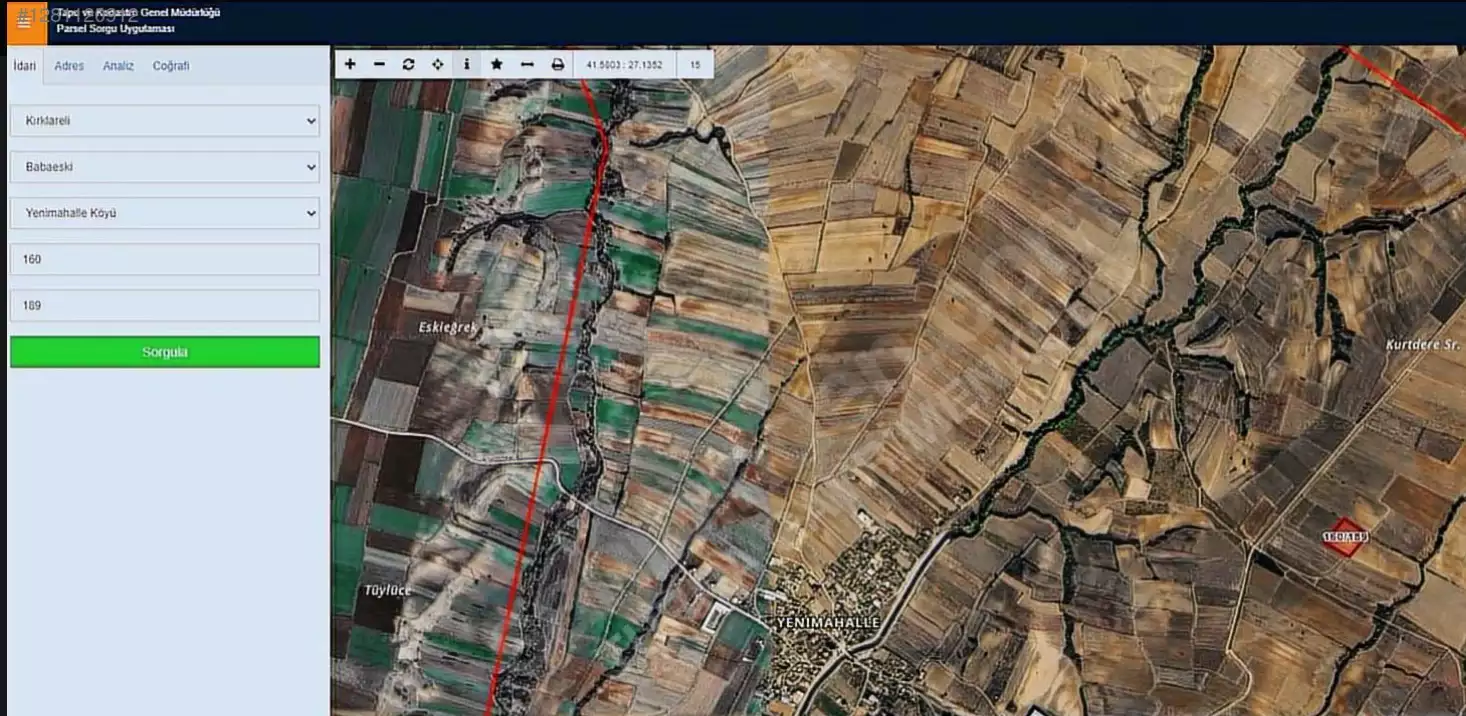Image resolution: width=1466 pixels, height=716 pixels.
Task: Open the Babaeski district dropdown
Action: 165,167
